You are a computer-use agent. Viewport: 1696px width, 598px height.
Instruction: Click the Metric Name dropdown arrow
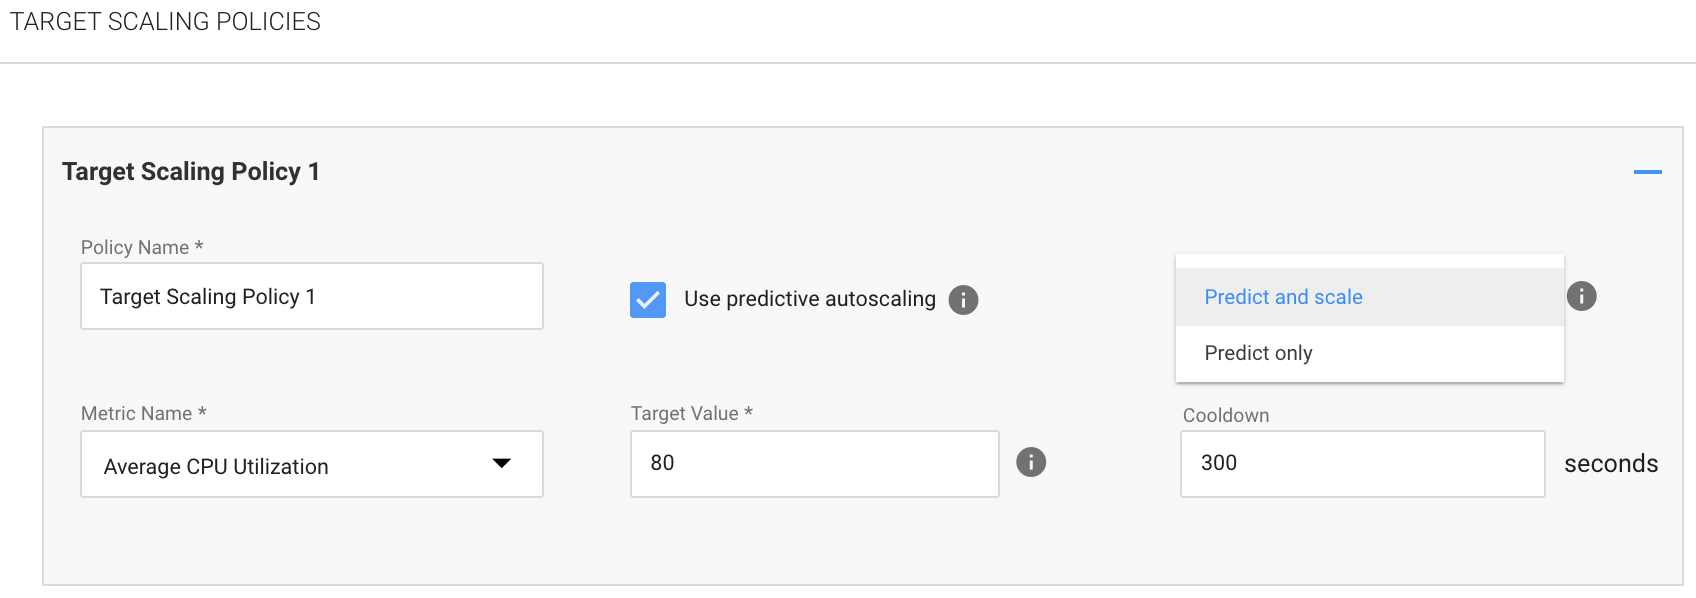(502, 463)
